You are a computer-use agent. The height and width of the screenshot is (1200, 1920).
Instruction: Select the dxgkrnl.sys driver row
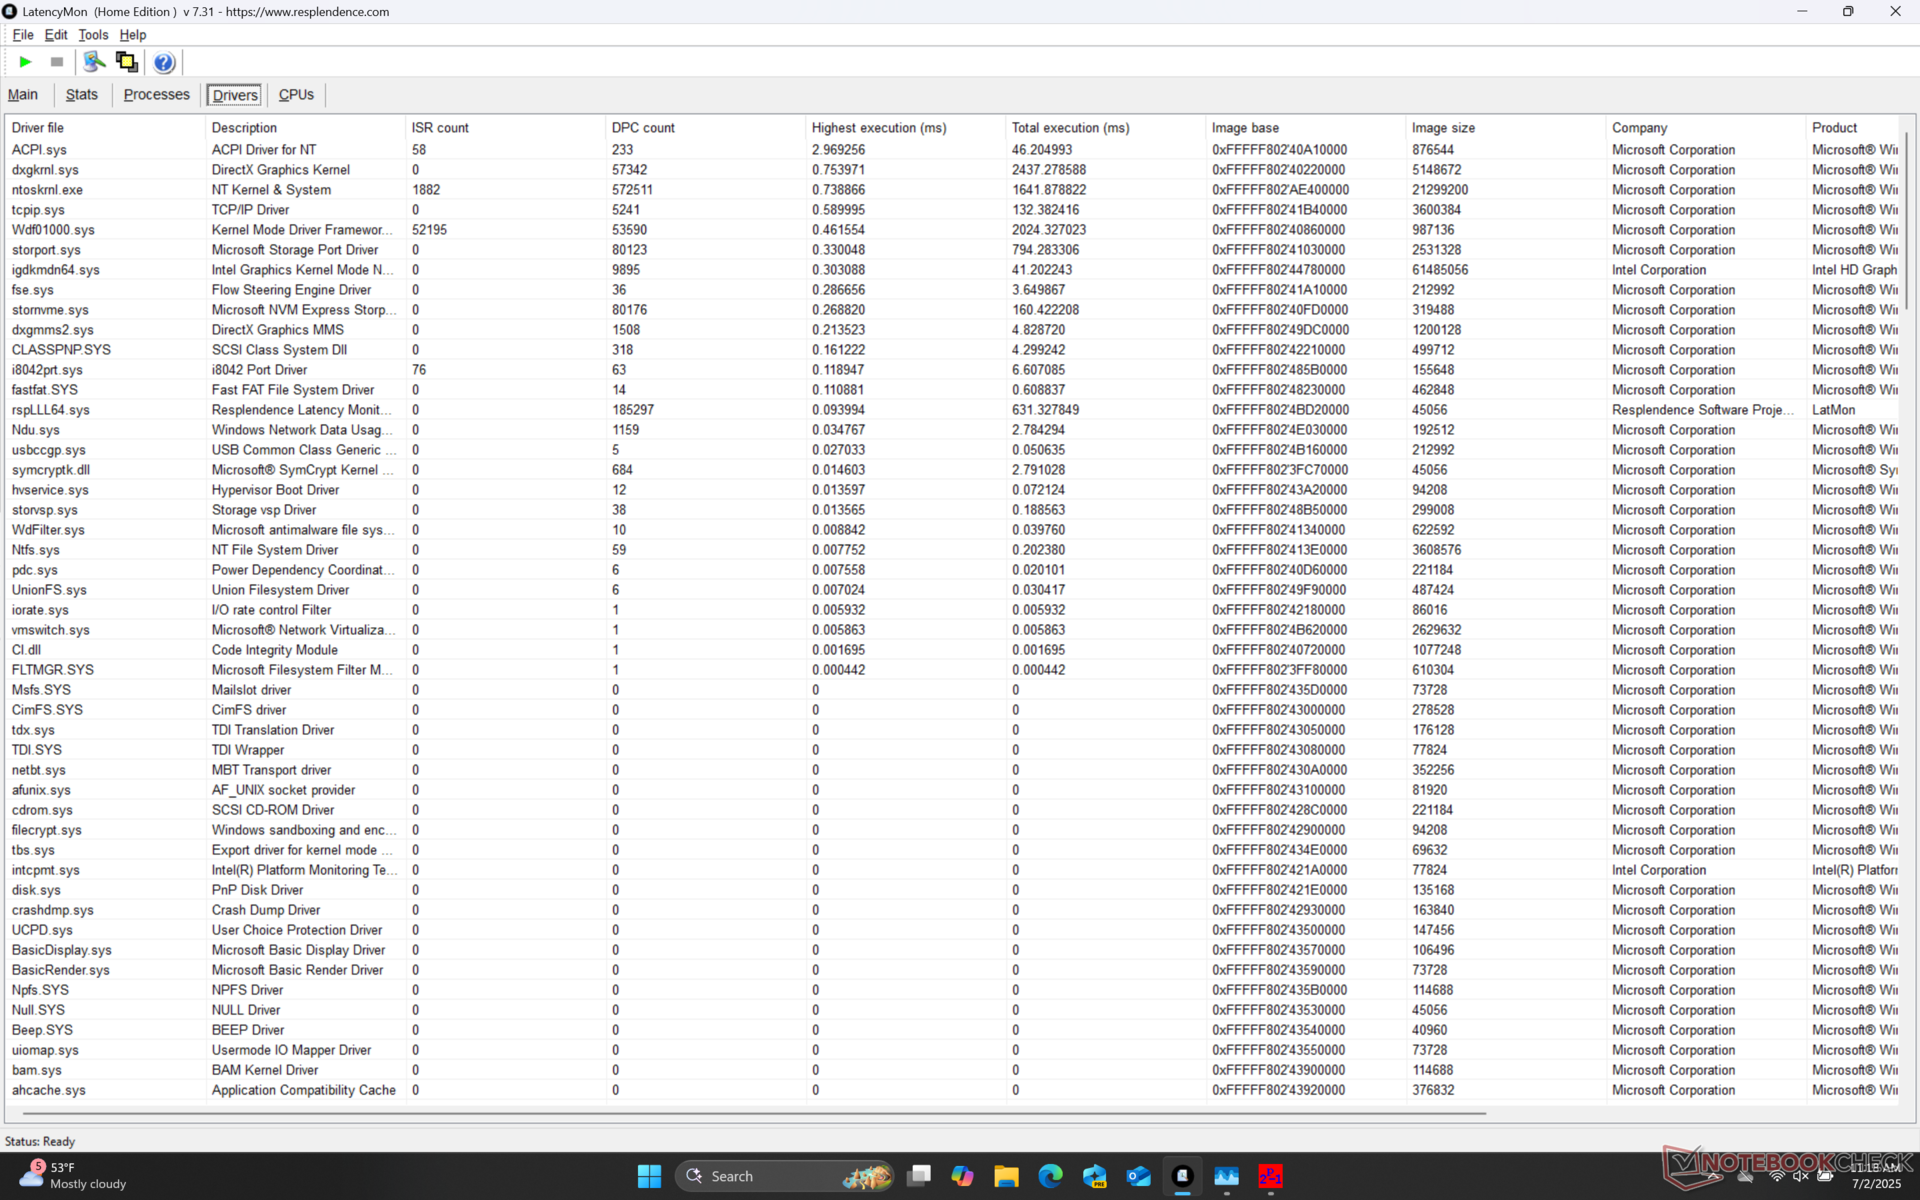[952, 170]
